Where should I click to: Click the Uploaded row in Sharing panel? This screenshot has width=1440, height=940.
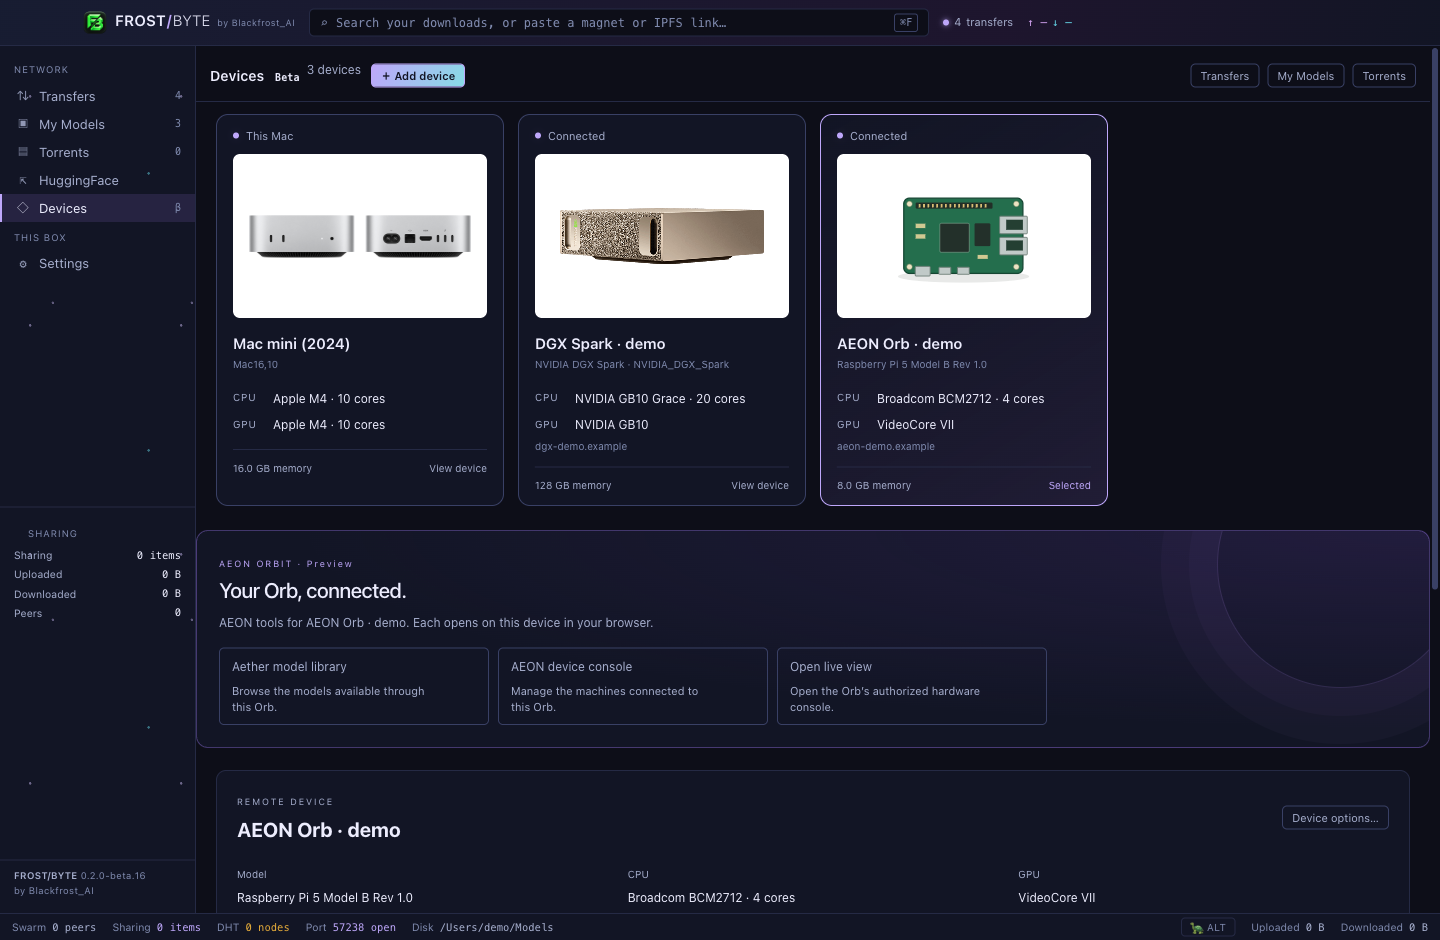[98, 574]
